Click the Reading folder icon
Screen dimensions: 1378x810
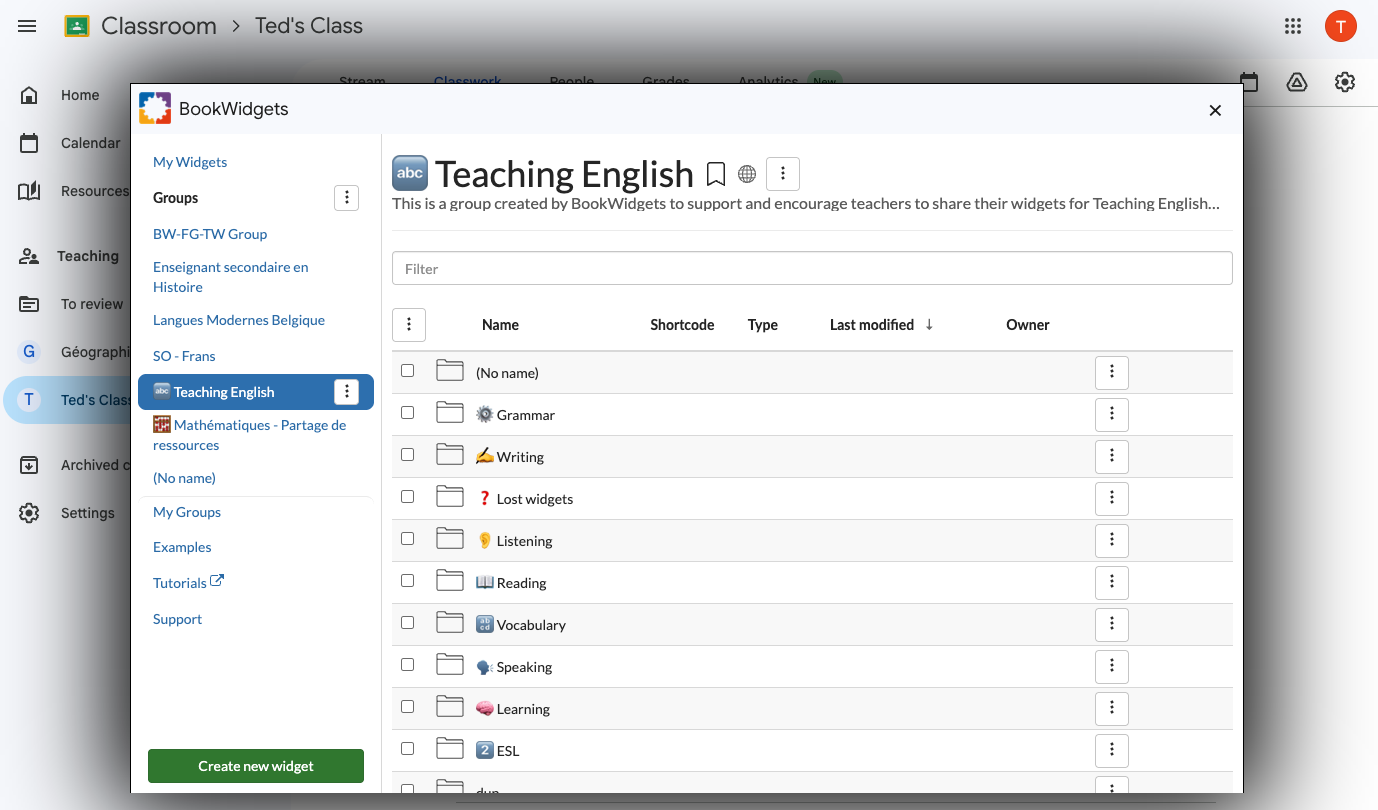tap(450, 581)
